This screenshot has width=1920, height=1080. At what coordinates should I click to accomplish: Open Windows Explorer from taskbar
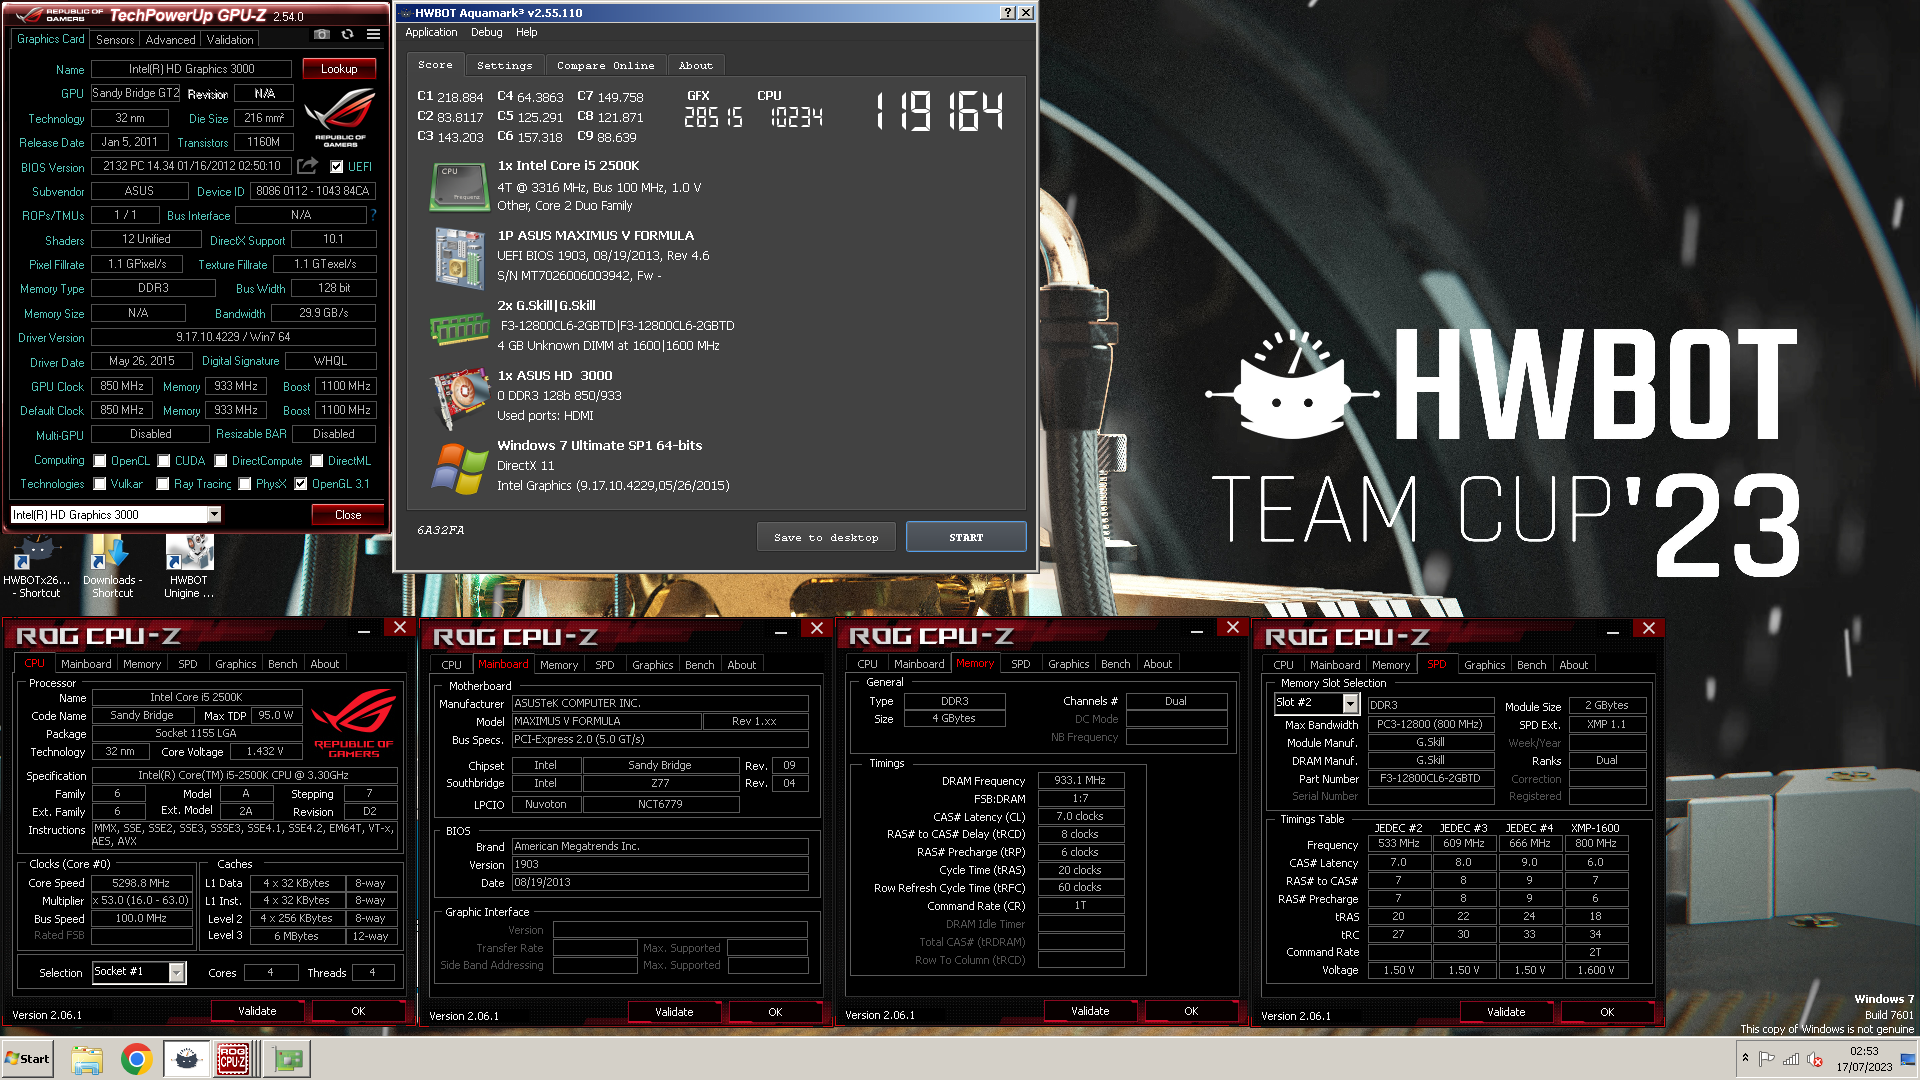(x=87, y=1059)
